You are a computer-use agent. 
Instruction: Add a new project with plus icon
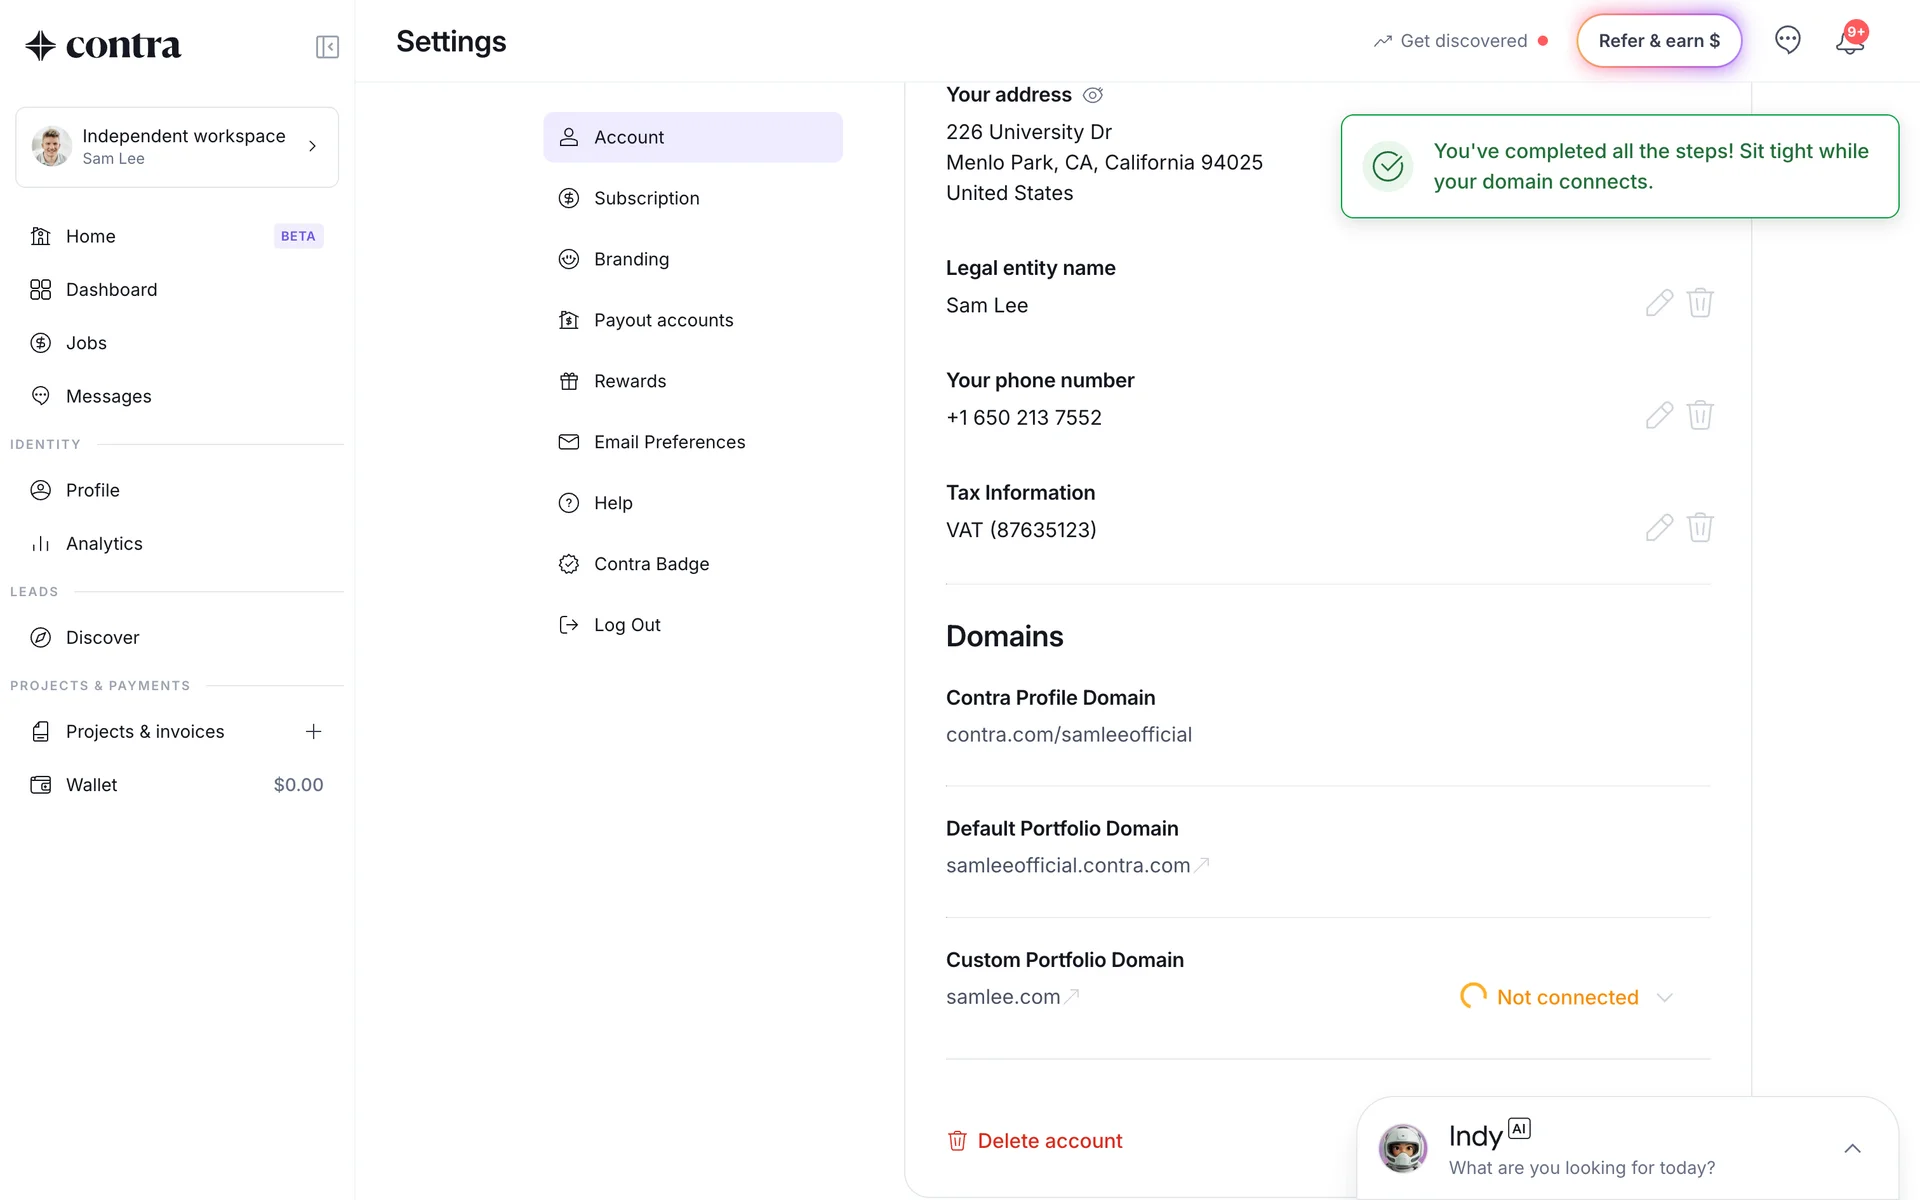pos(313,731)
